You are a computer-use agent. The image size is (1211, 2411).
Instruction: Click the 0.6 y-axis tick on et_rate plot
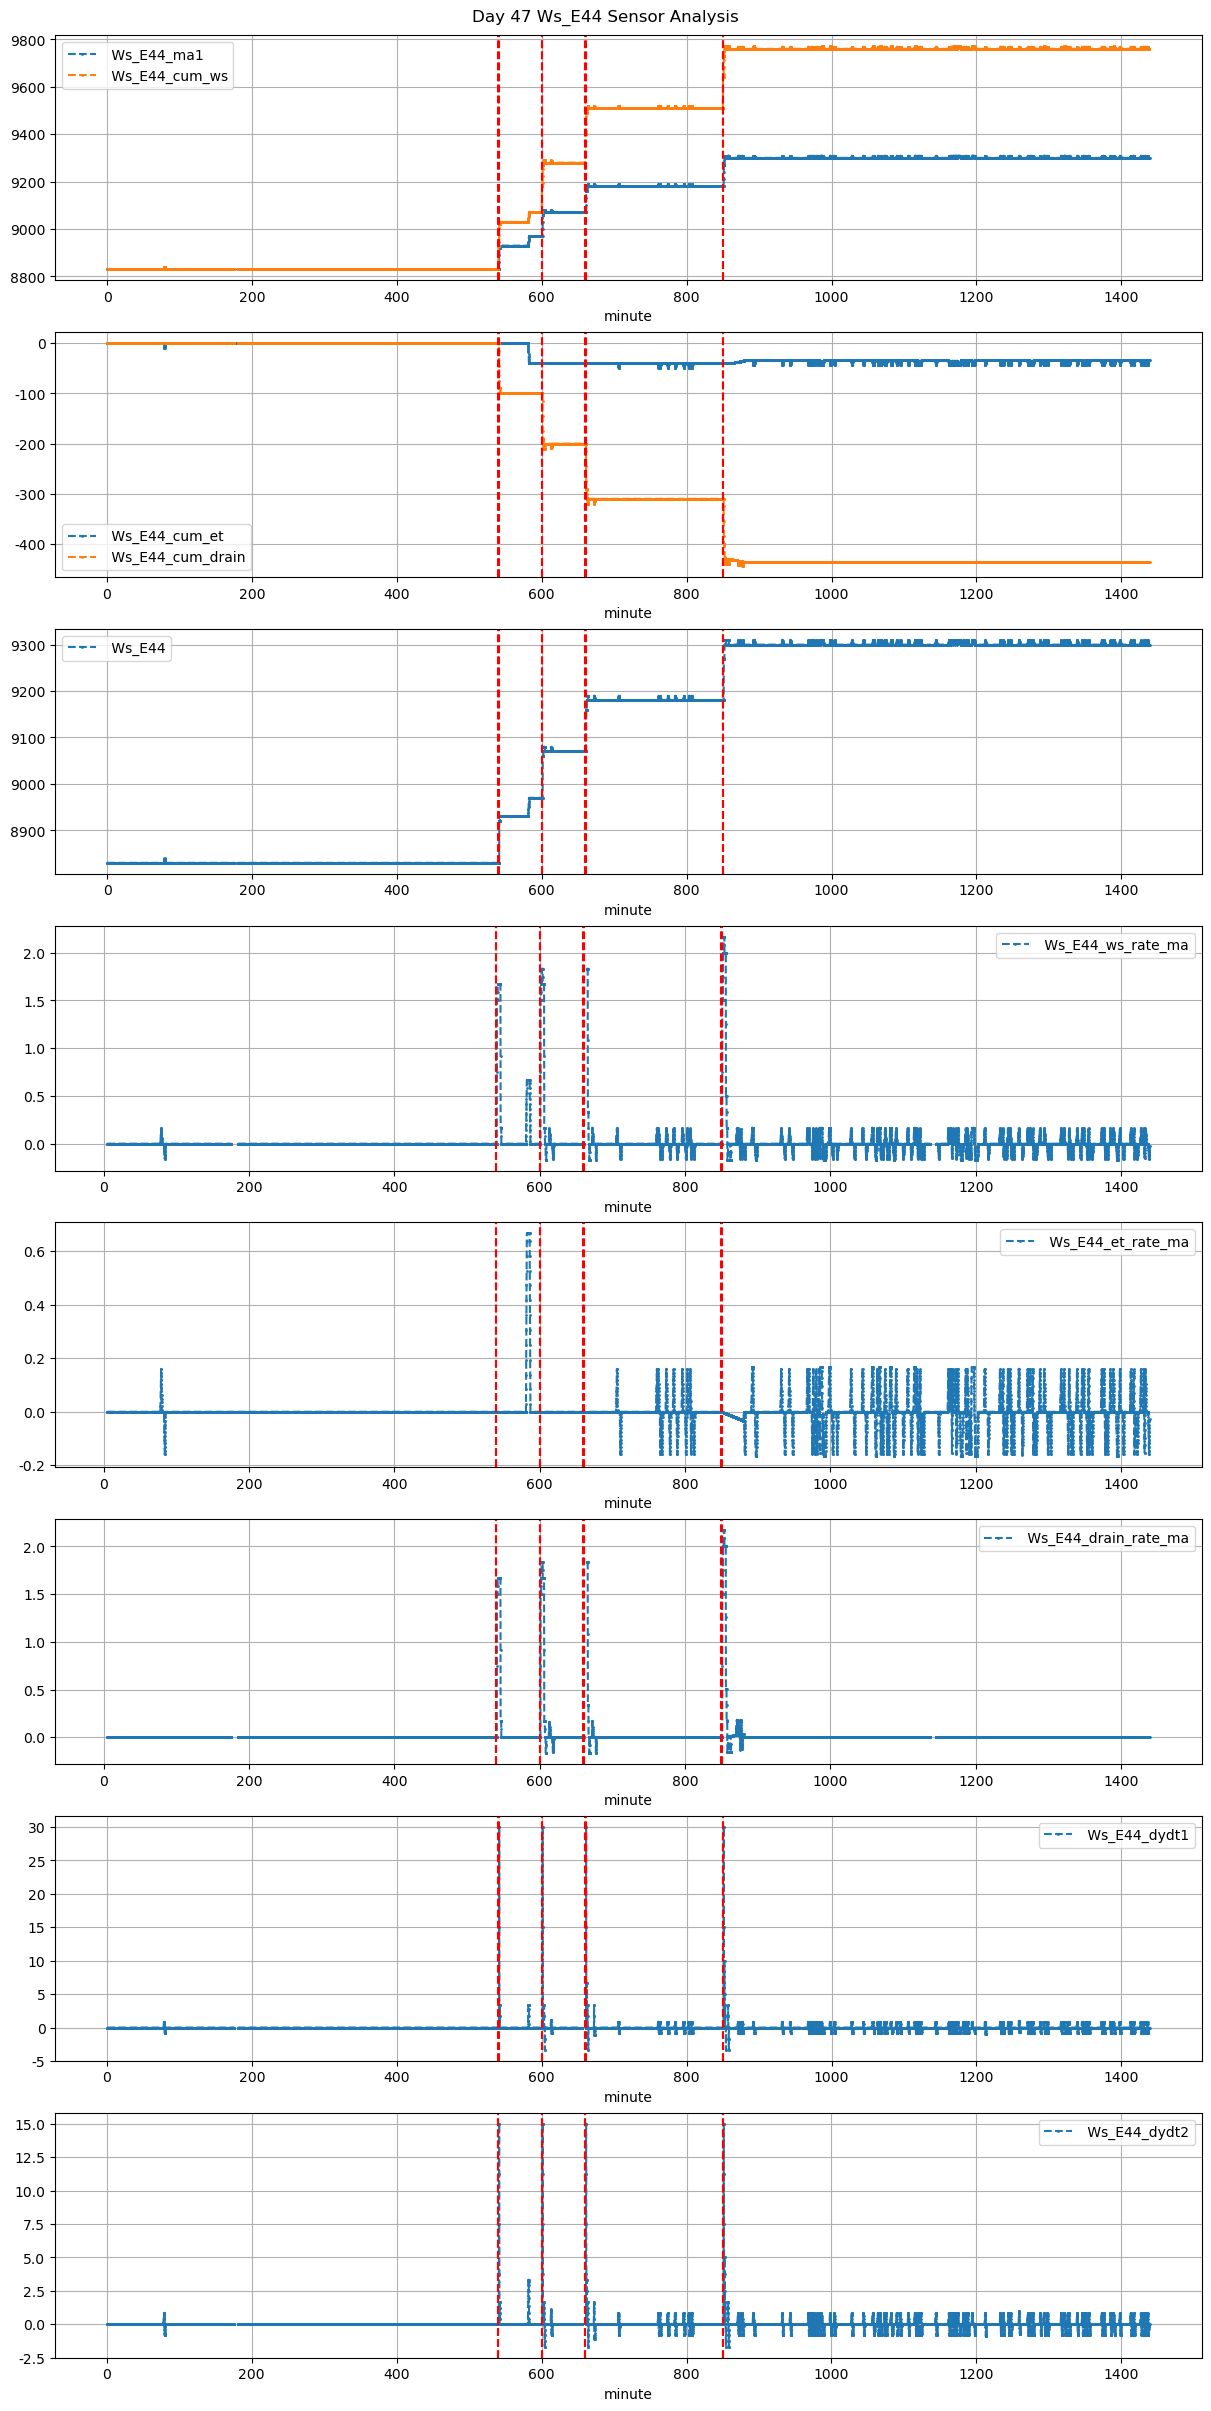point(36,1252)
